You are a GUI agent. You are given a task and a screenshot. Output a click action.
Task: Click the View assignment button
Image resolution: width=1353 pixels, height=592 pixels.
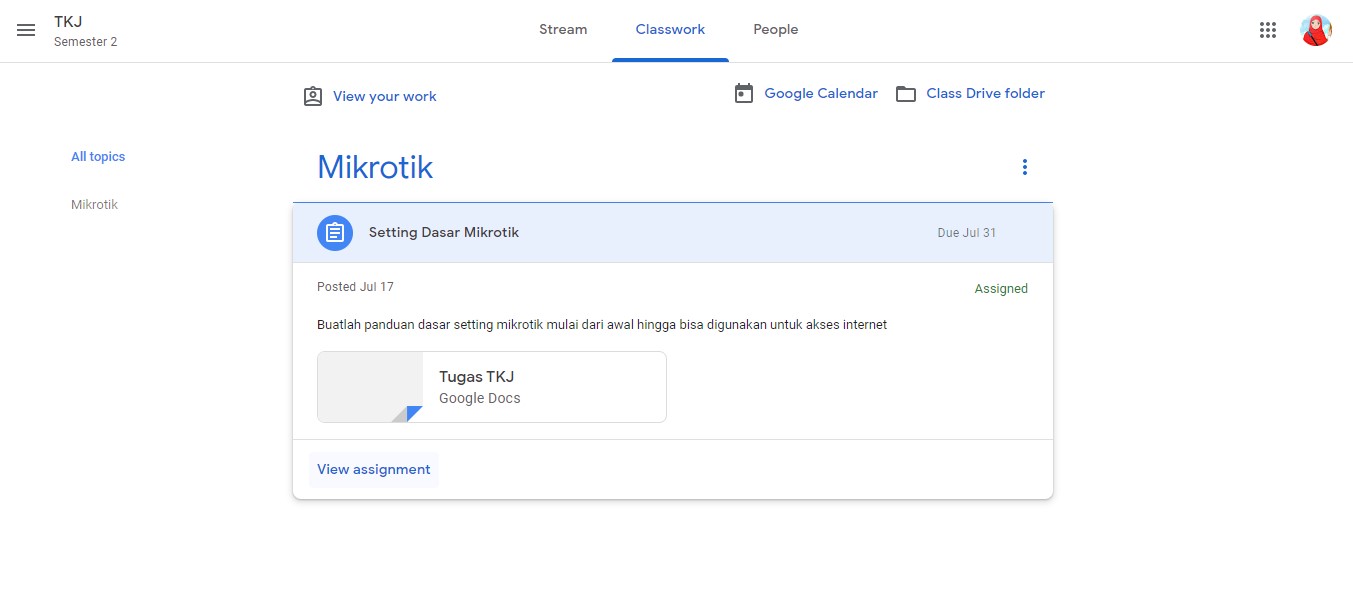pyautogui.click(x=374, y=469)
